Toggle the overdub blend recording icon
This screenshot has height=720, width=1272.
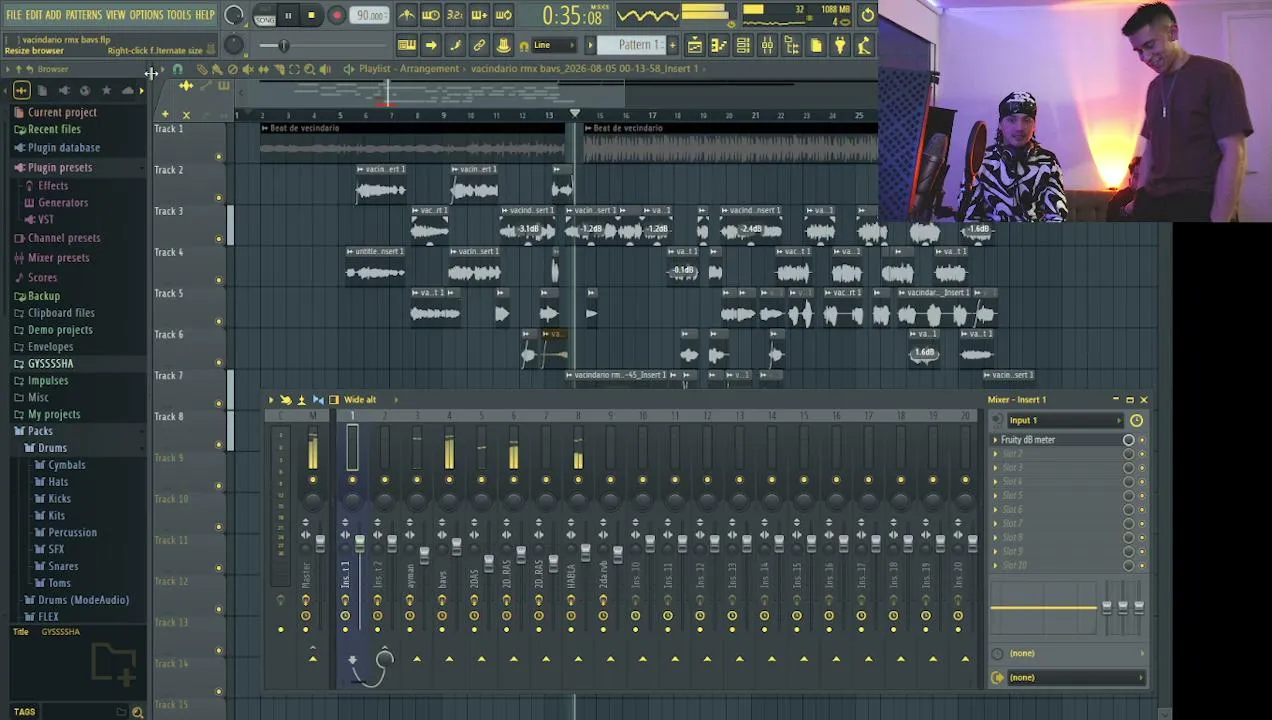[479, 15]
